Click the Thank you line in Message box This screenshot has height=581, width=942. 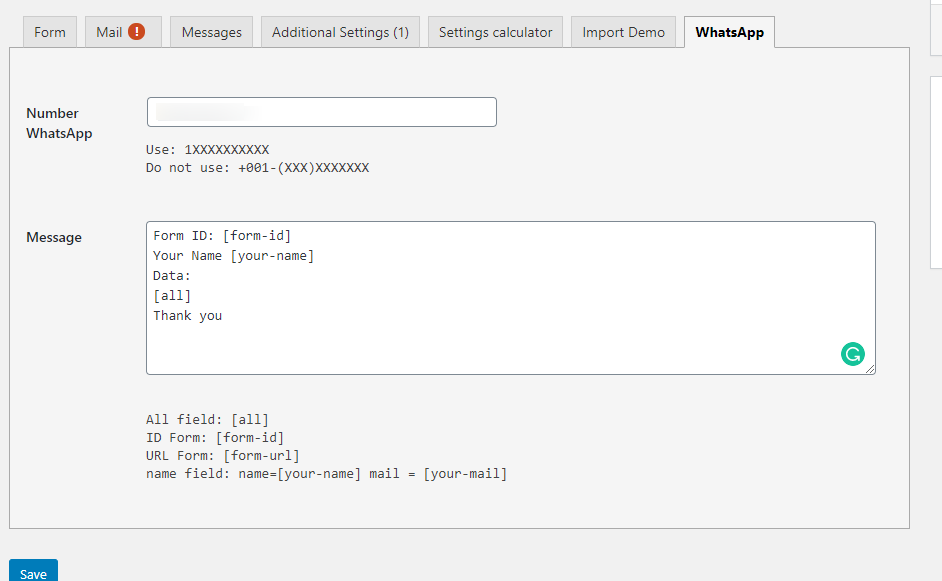(x=188, y=316)
